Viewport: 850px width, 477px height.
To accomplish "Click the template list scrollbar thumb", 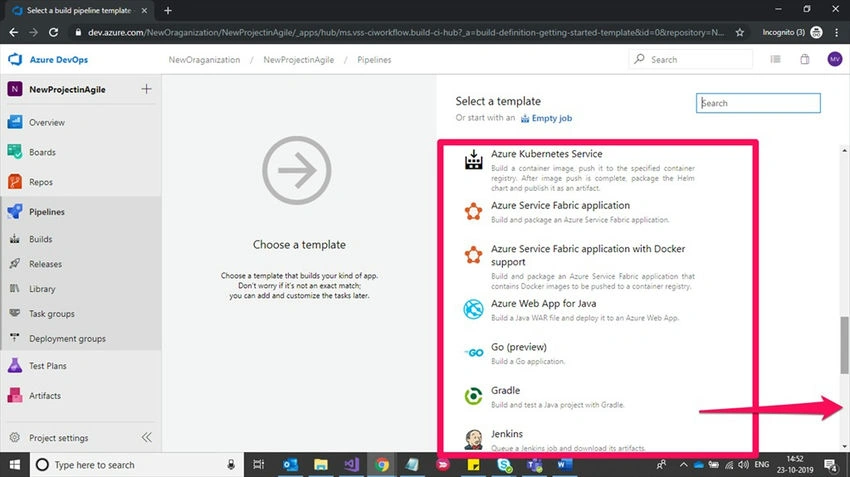I will pos(844,345).
